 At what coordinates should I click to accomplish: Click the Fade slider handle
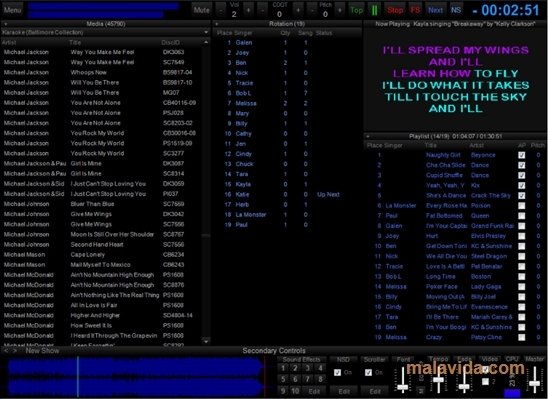coord(464,386)
